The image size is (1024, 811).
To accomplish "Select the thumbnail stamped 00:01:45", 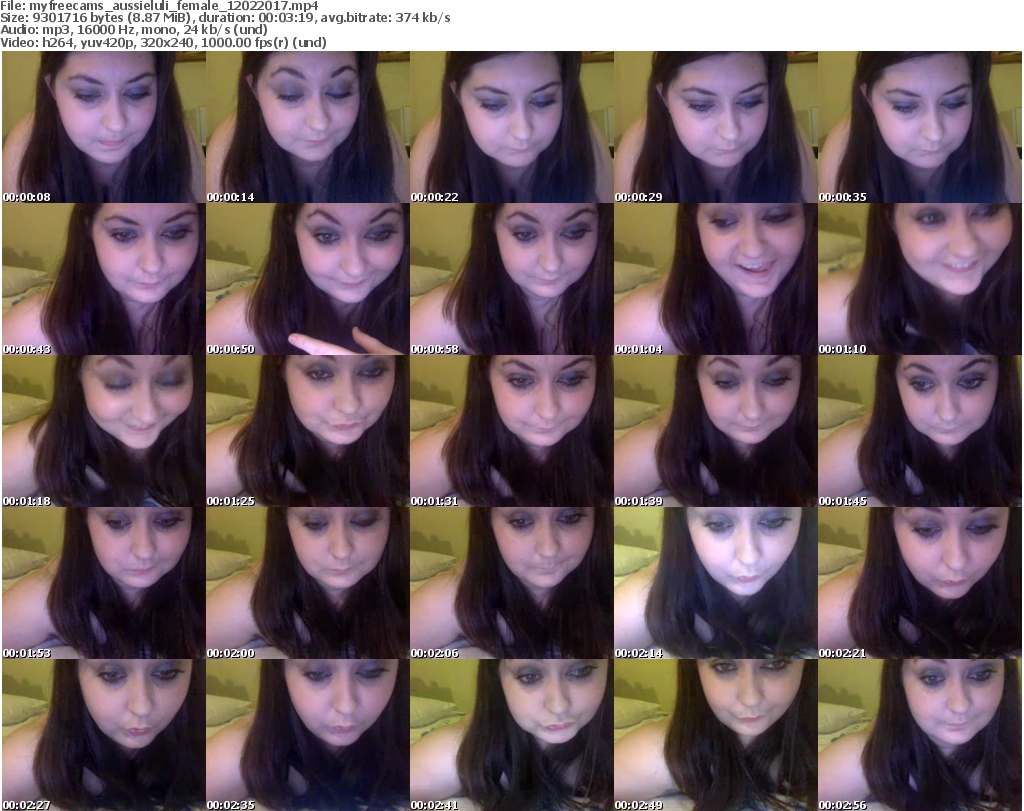I will (920, 432).
